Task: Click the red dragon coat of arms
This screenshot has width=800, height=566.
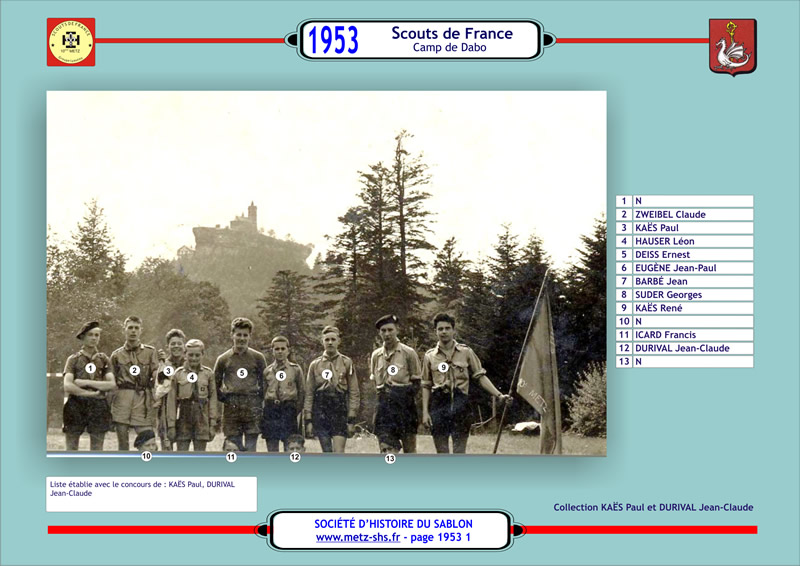Action: (733, 47)
